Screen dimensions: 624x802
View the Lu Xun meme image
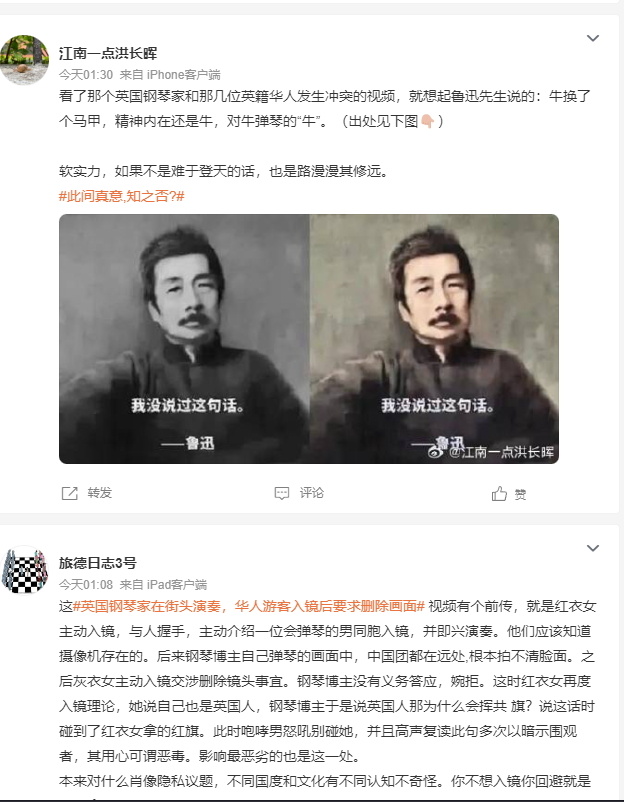[x=309, y=339]
